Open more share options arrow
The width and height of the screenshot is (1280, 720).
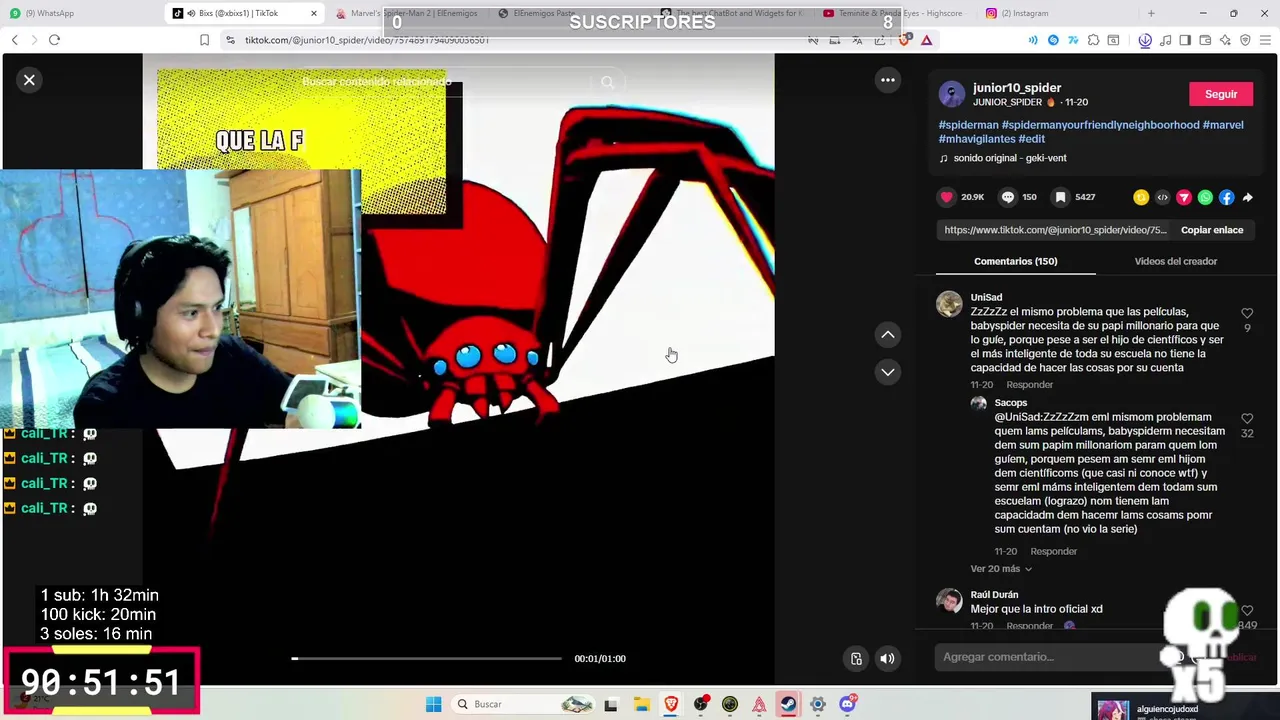(x=1248, y=198)
